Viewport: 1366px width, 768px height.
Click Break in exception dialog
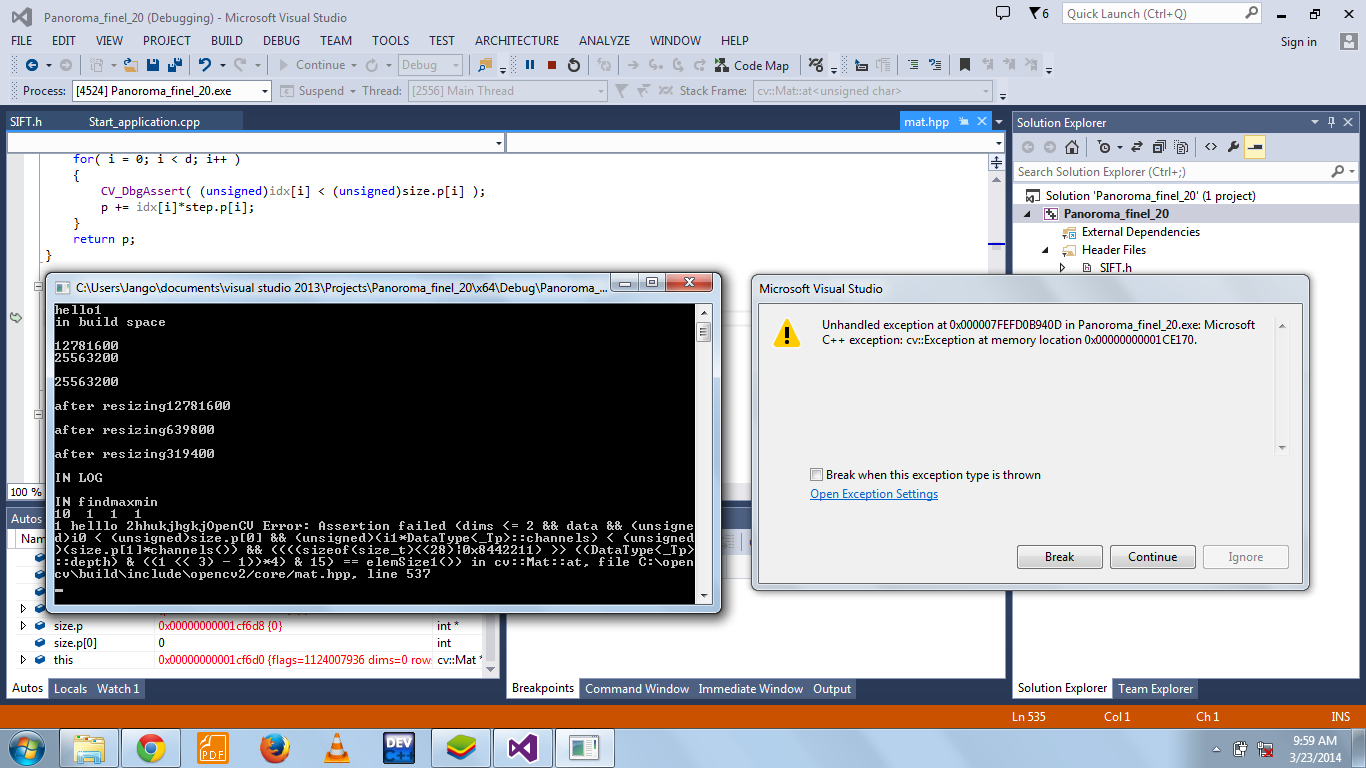(1060, 557)
